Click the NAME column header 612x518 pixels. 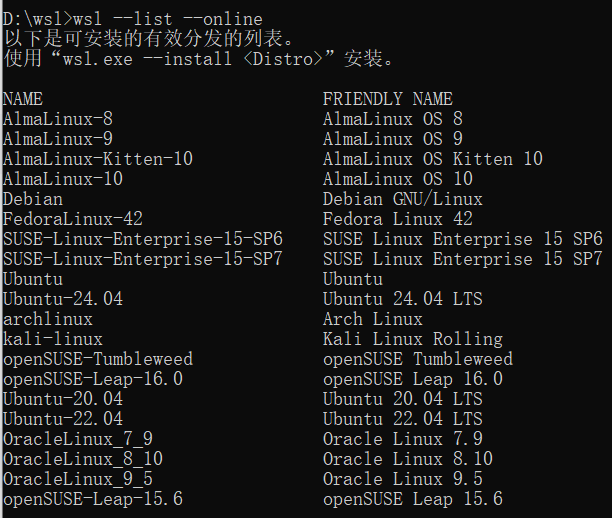pyautogui.click(x=23, y=98)
